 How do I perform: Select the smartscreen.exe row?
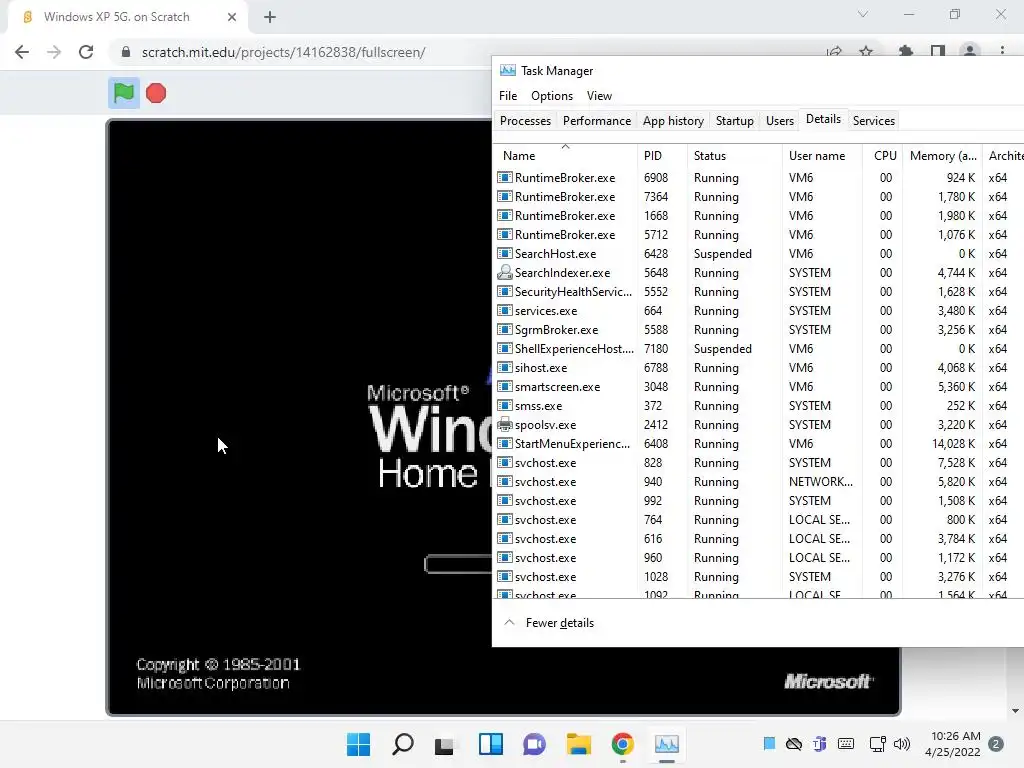[759, 387]
